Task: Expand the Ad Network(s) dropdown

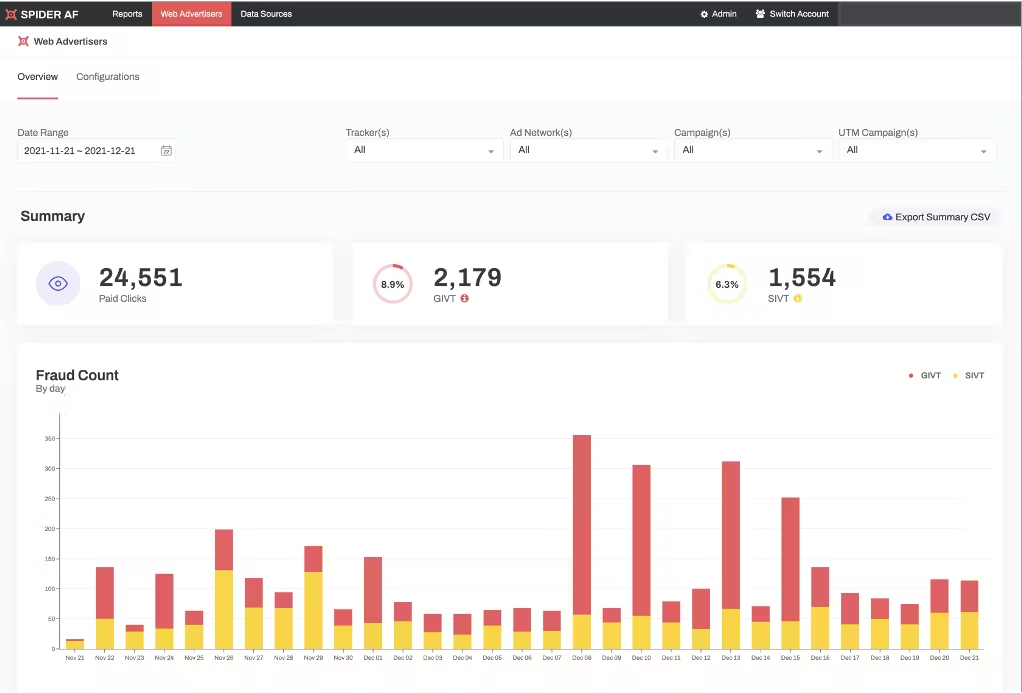Action: pyautogui.click(x=588, y=151)
